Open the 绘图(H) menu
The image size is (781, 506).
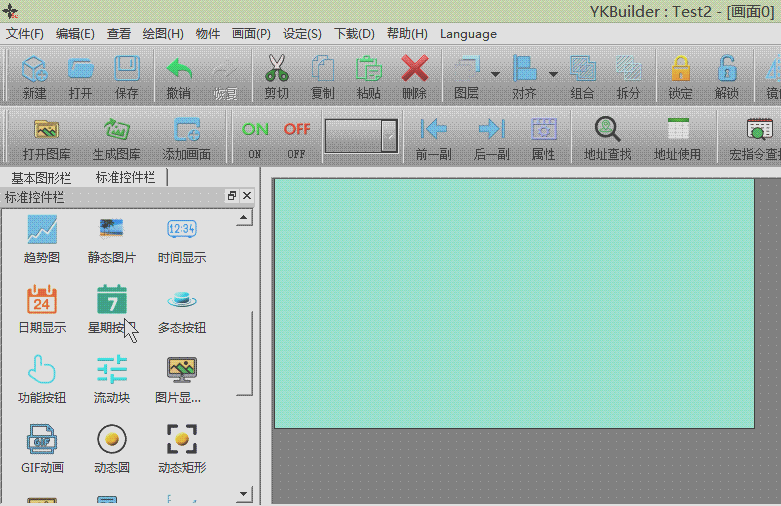[x=162, y=33]
